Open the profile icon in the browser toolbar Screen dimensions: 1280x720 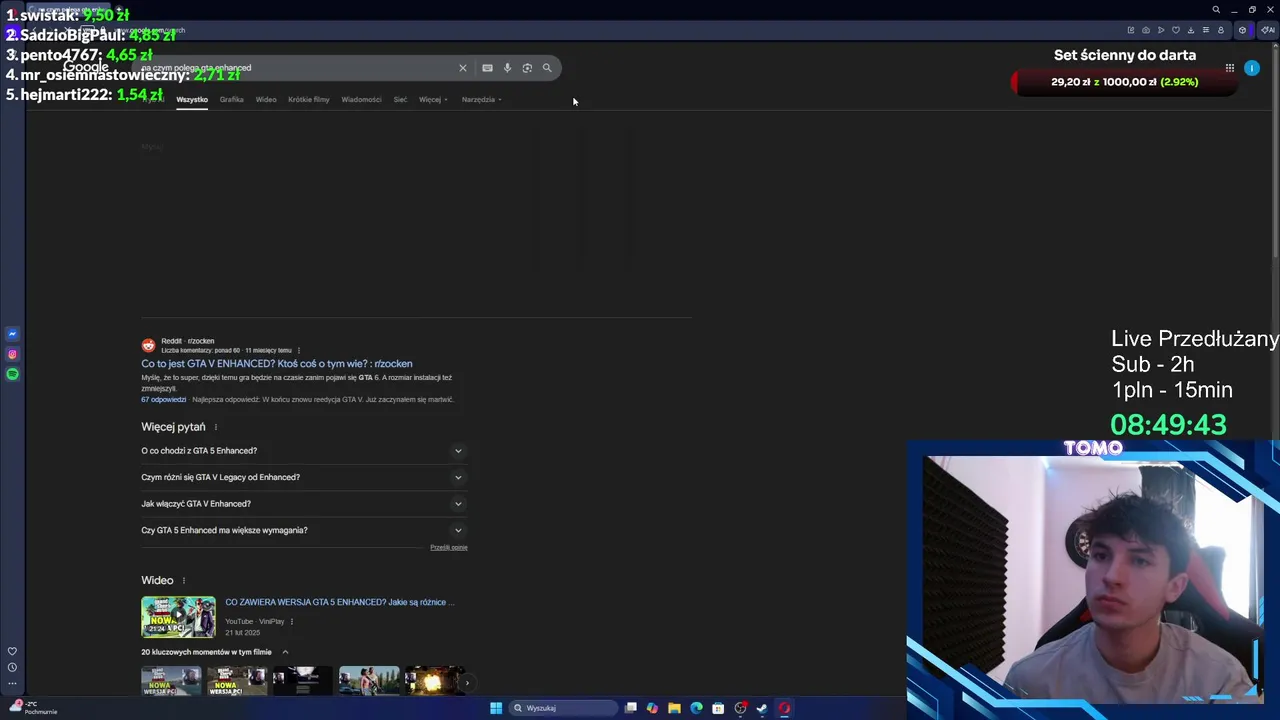click(x=1220, y=30)
